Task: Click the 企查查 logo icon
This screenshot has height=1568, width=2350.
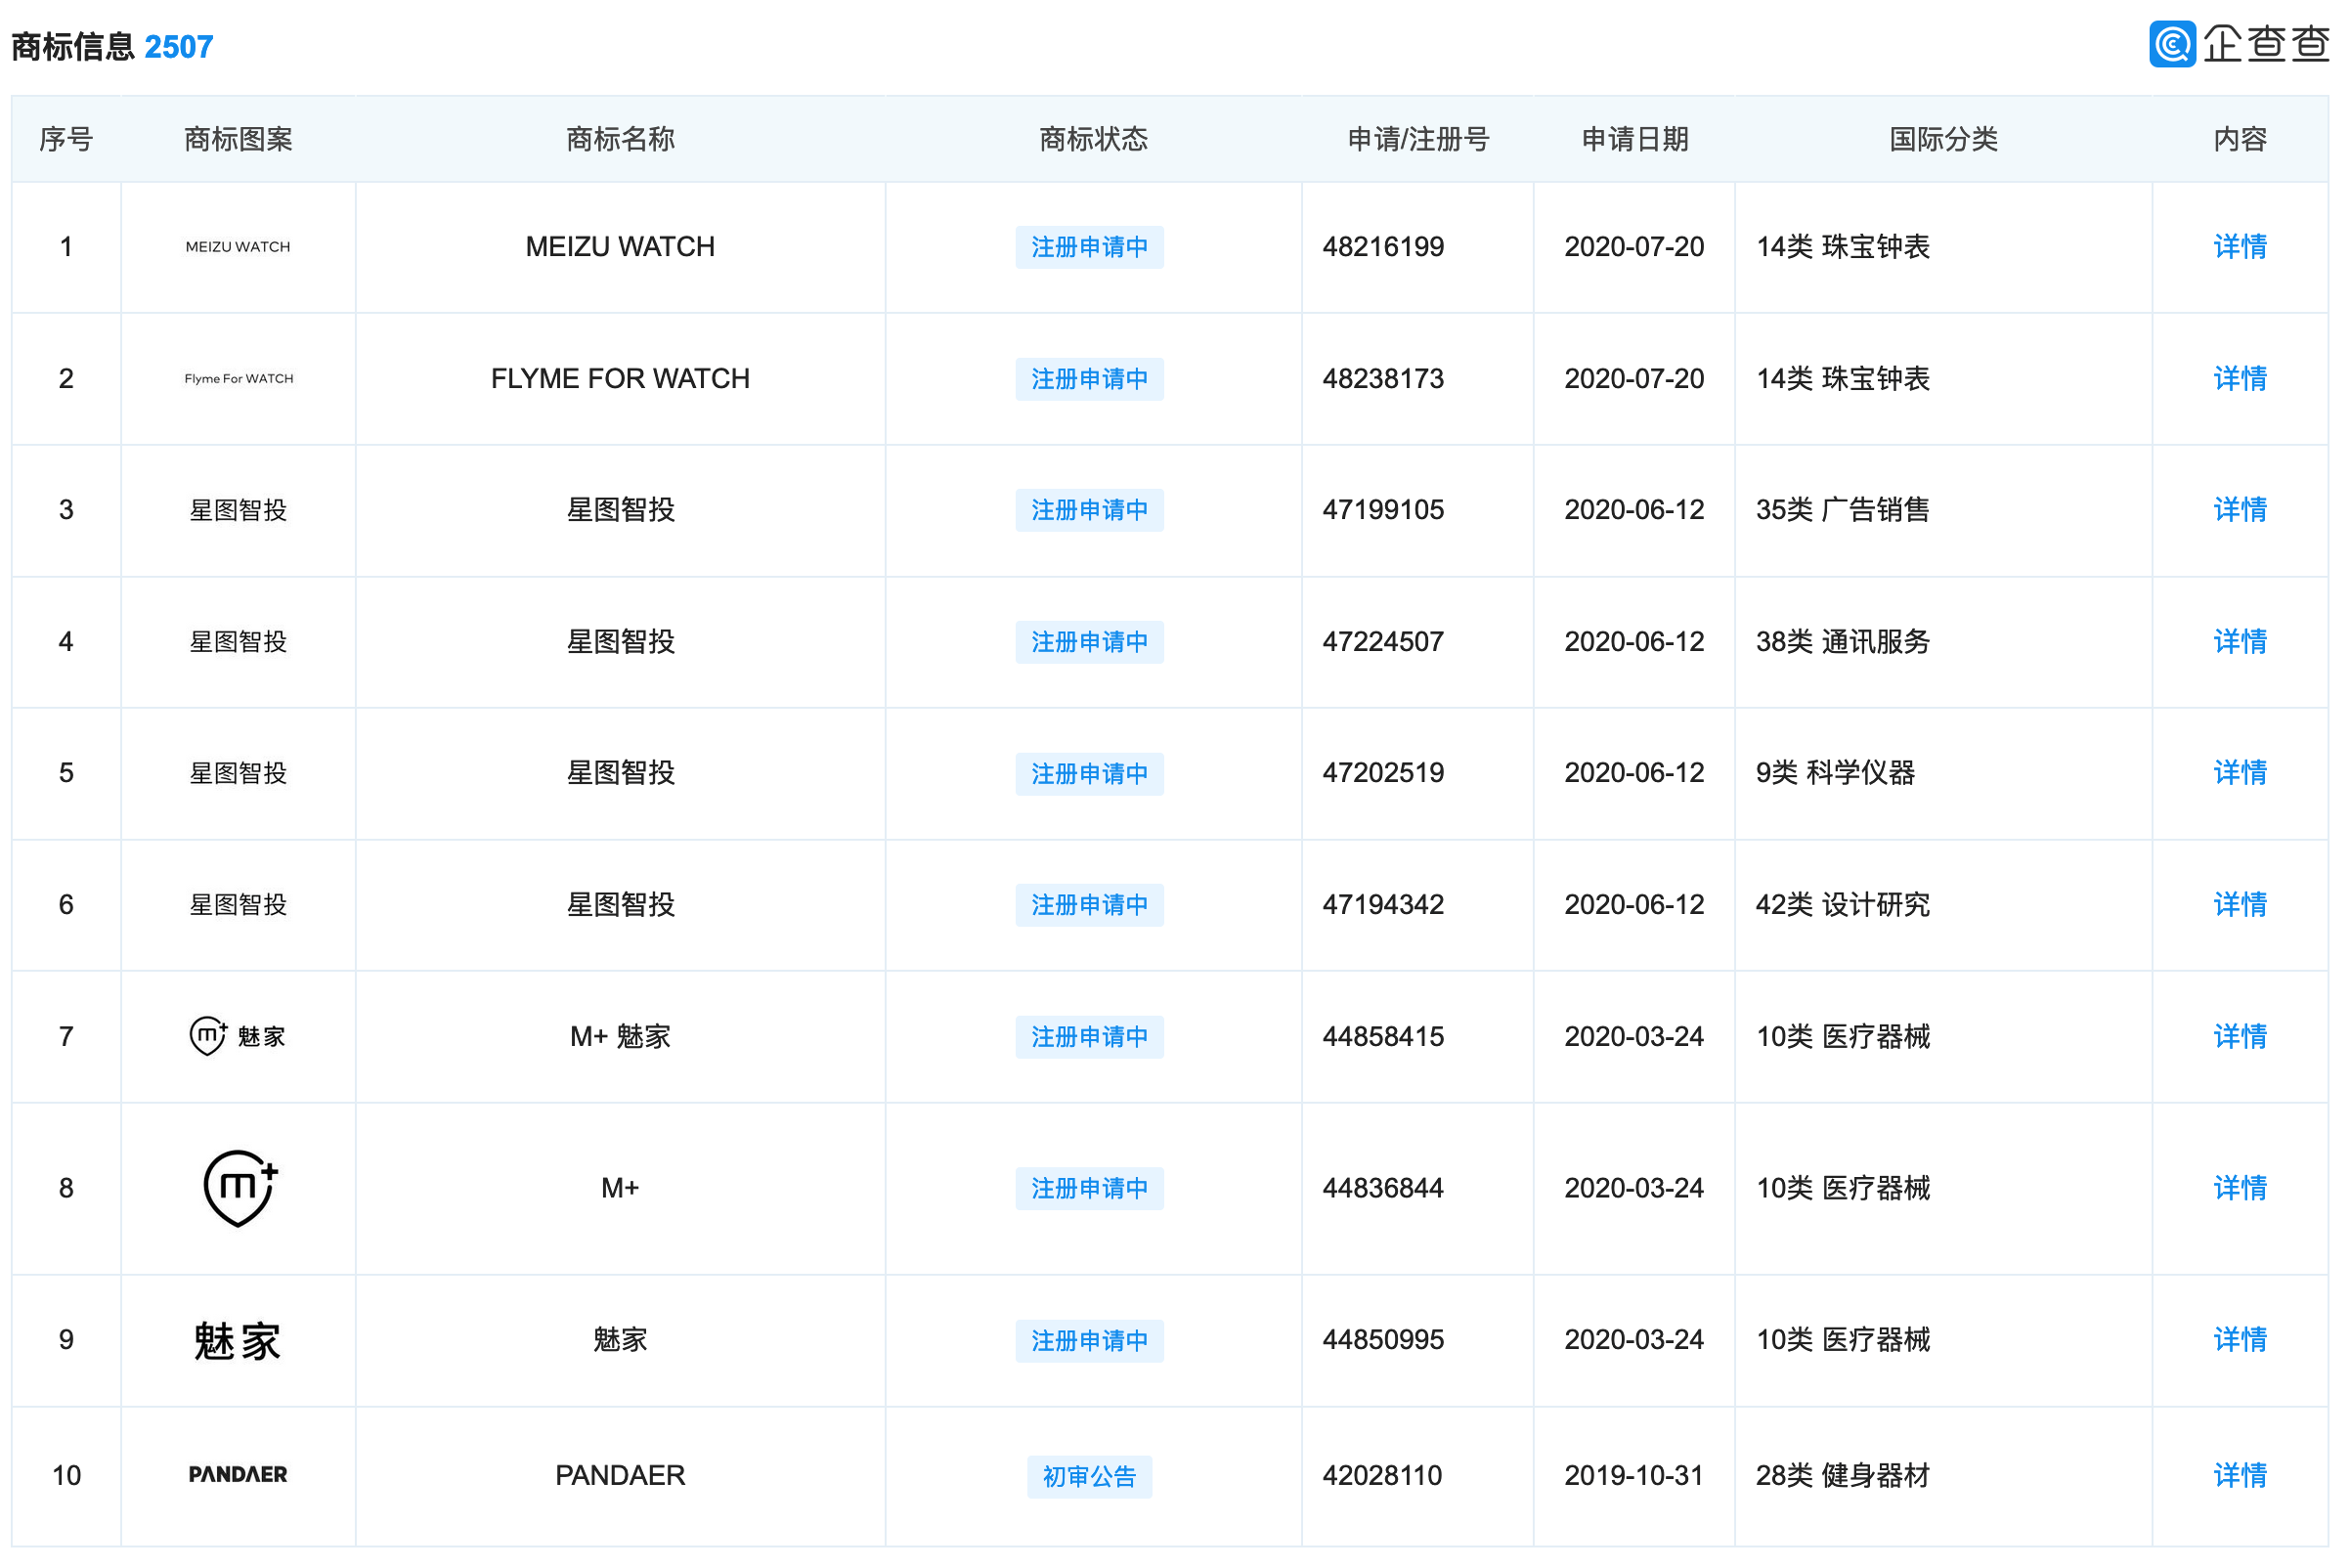Action: tap(2171, 44)
